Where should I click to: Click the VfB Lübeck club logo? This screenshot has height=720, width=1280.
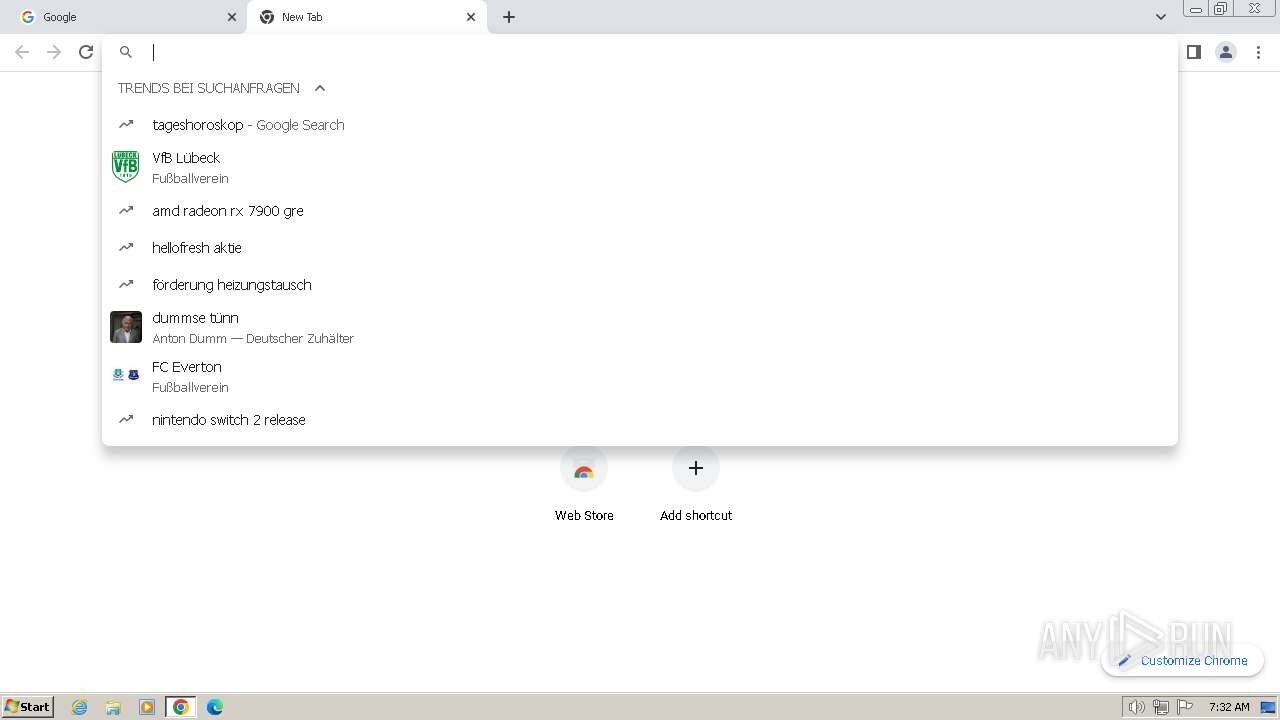pyautogui.click(x=126, y=167)
